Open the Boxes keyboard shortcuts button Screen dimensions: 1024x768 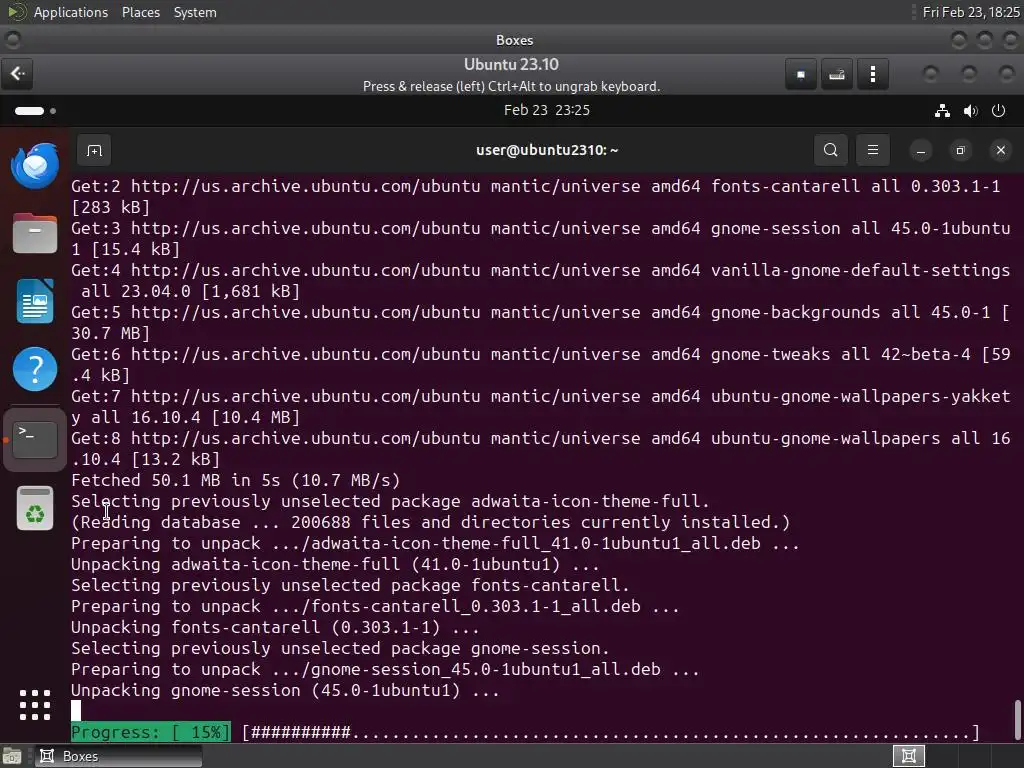click(x=837, y=74)
